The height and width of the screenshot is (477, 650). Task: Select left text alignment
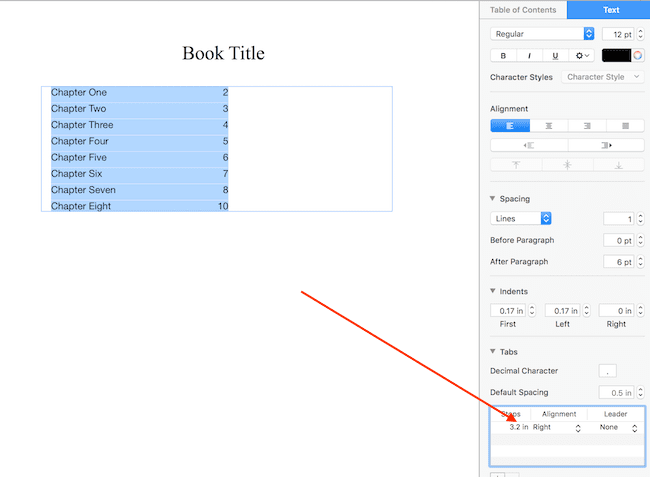509,126
